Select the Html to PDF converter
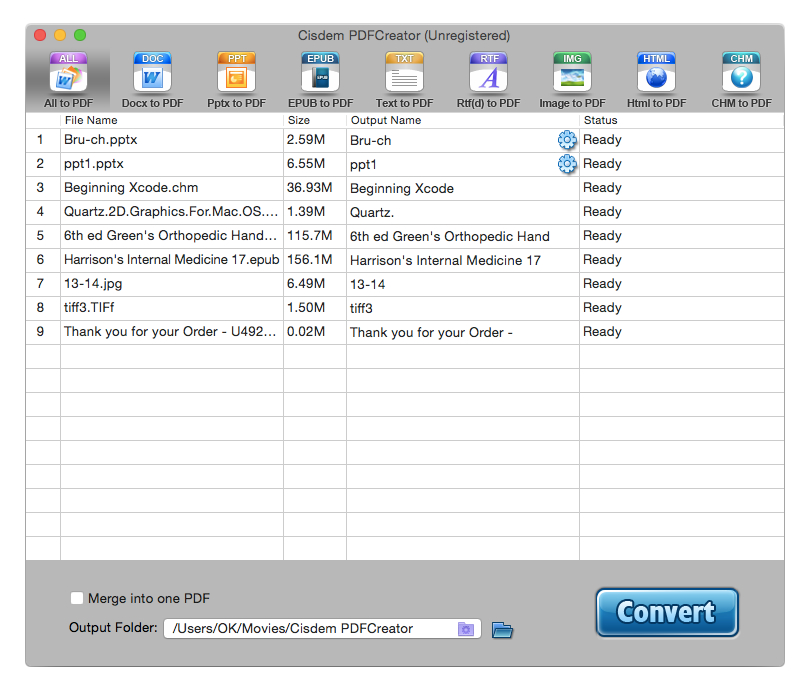Image resolution: width=812 pixels, height=692 pixels. pos(656,79)
